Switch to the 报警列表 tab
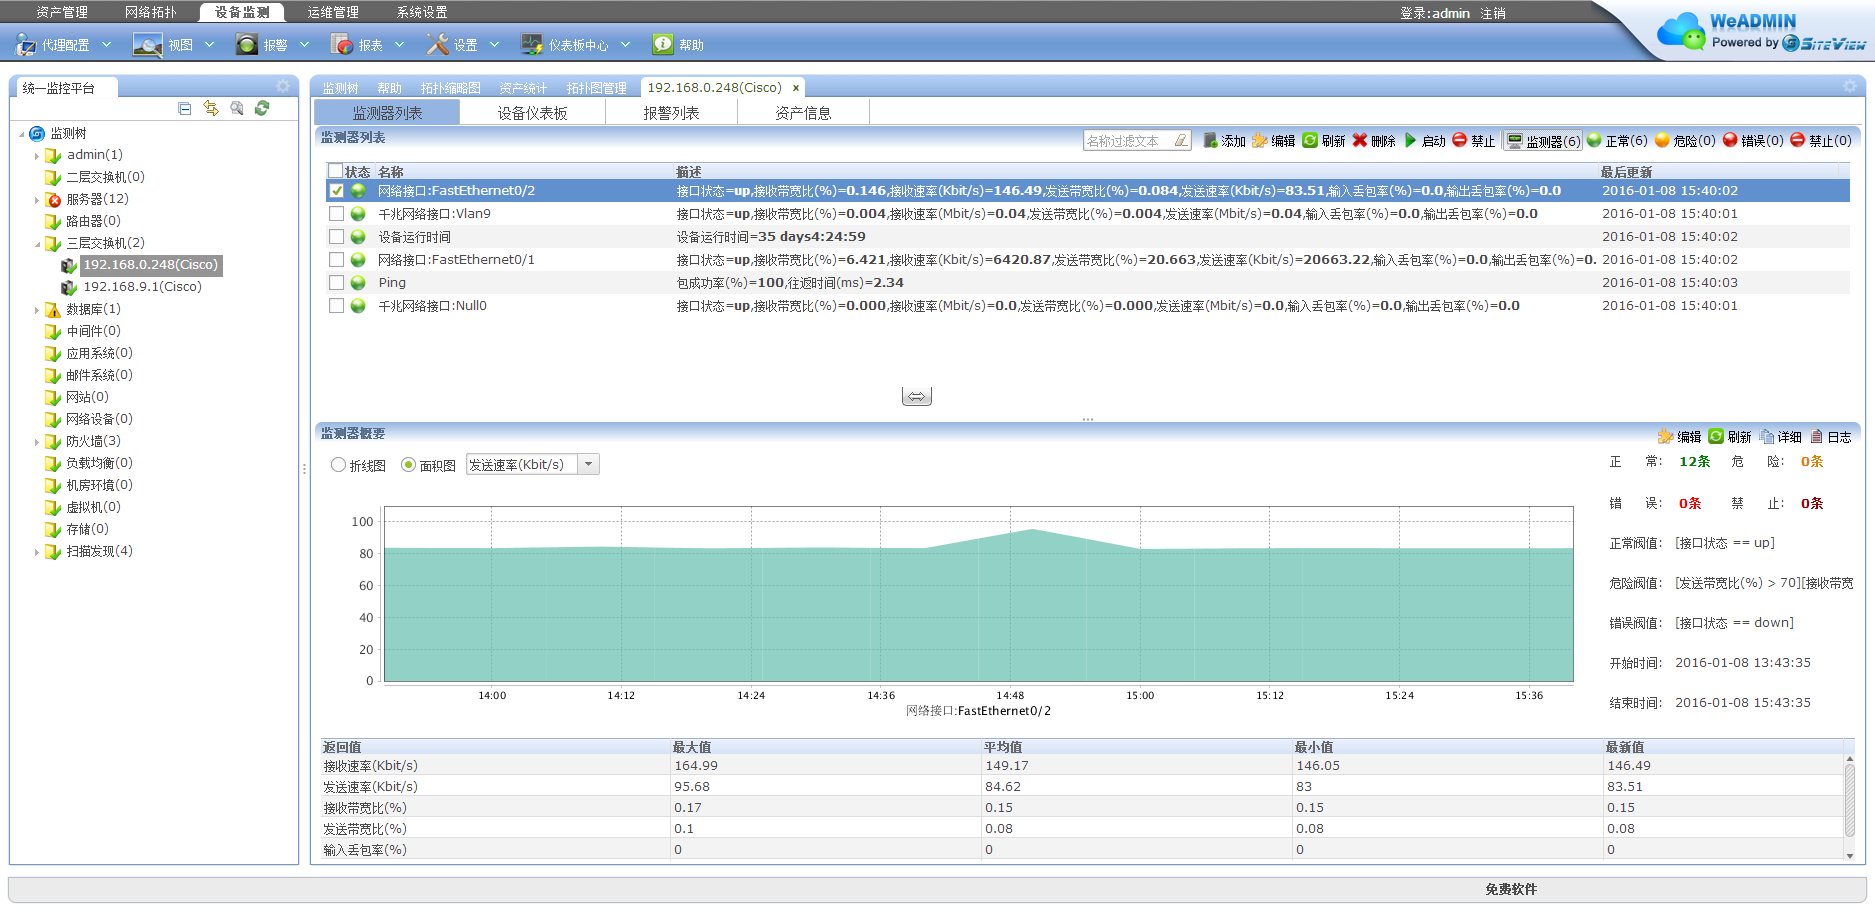The image size is (1875, 910). (671, 113)
